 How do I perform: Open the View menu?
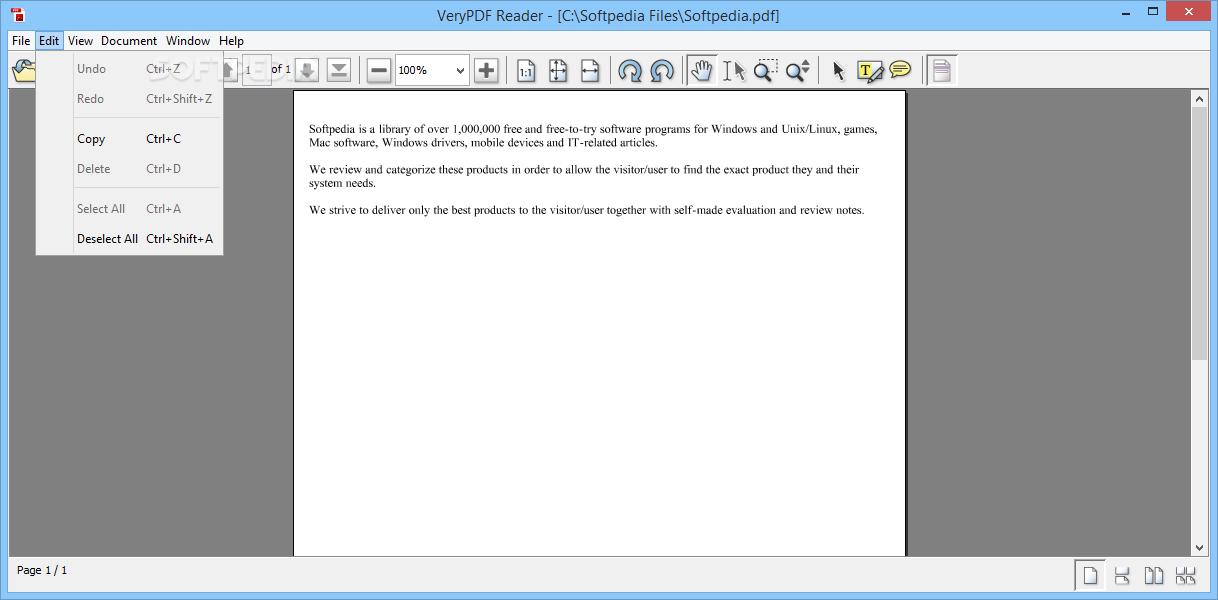click(x=80, y=41)
